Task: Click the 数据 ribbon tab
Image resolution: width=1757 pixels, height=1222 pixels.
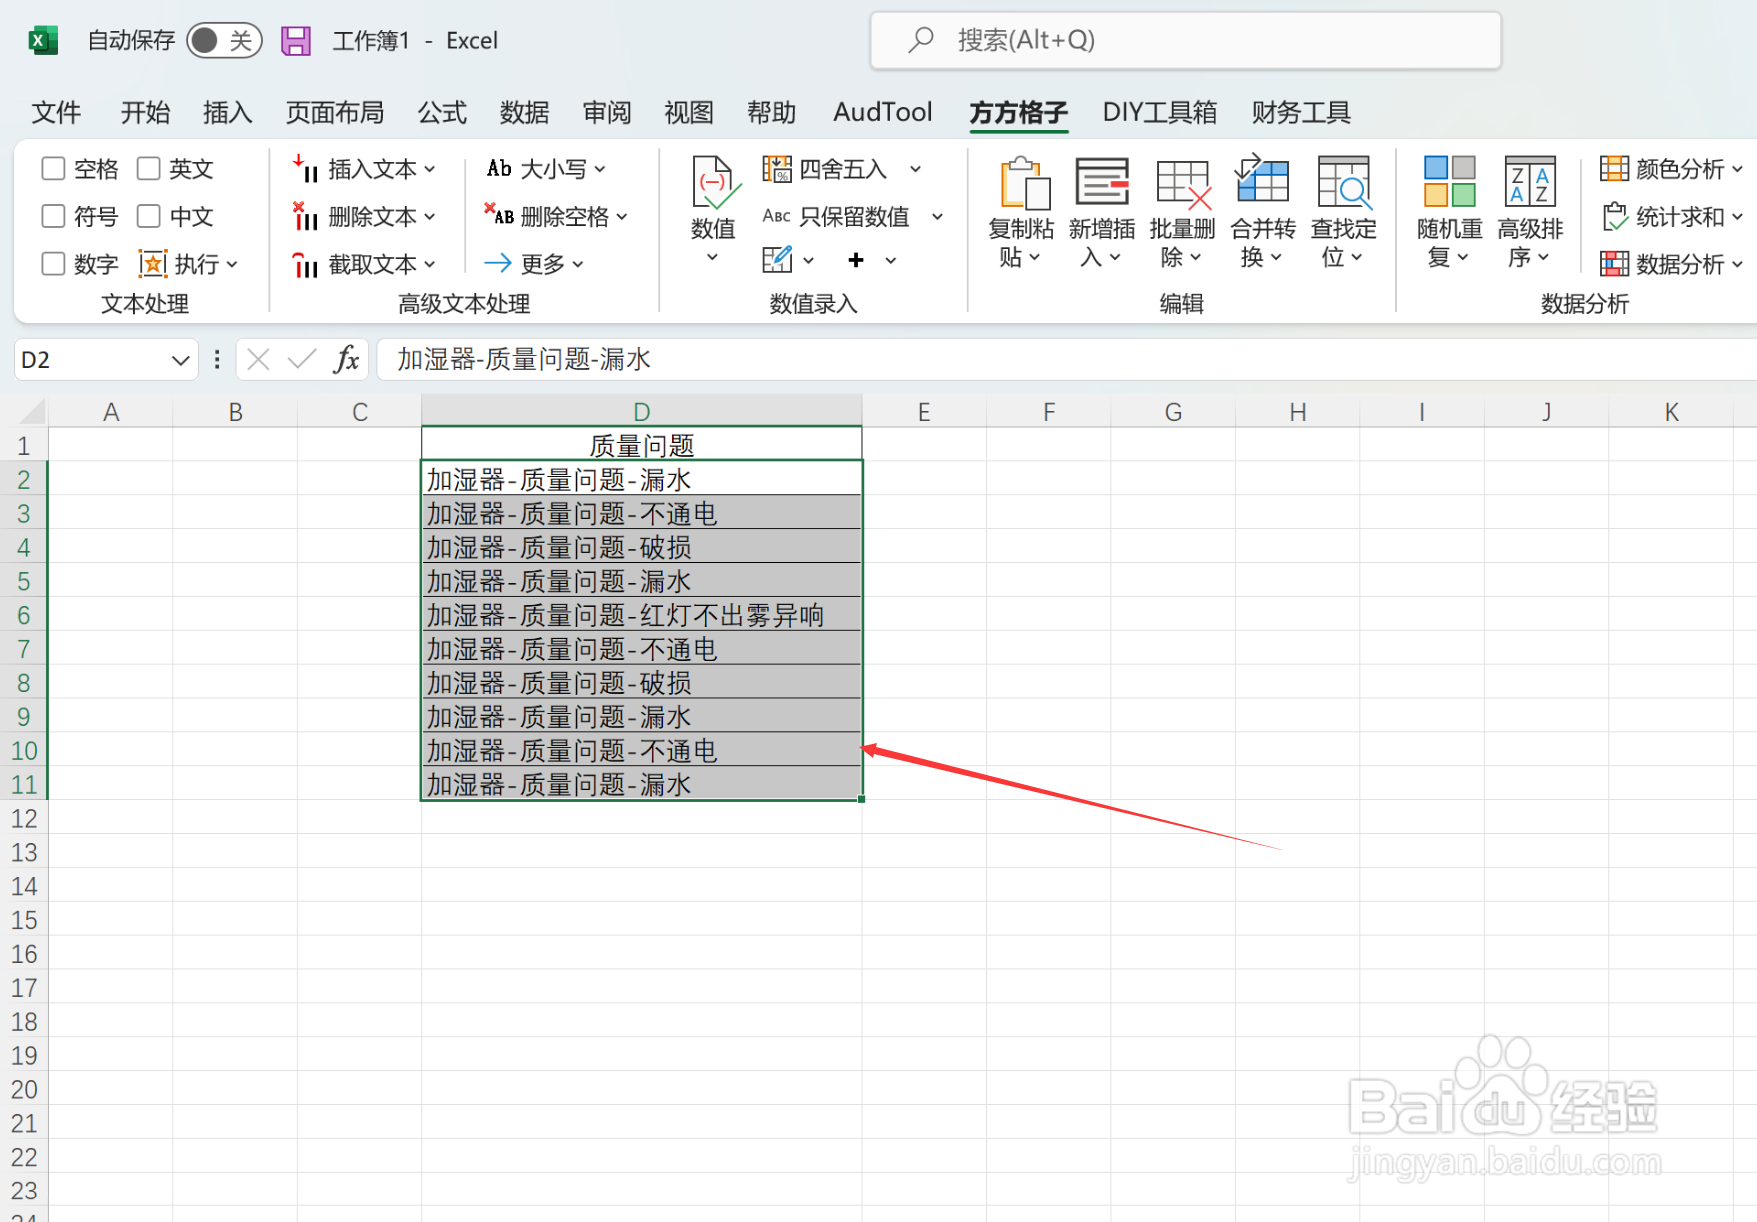Action: tap(524, 112)
